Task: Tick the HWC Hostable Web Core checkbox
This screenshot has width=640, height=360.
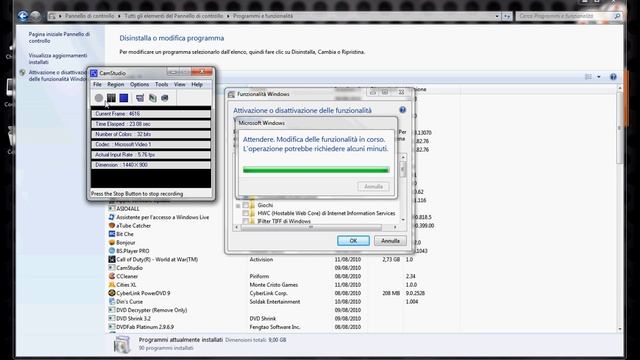Action: coord(245,213)
